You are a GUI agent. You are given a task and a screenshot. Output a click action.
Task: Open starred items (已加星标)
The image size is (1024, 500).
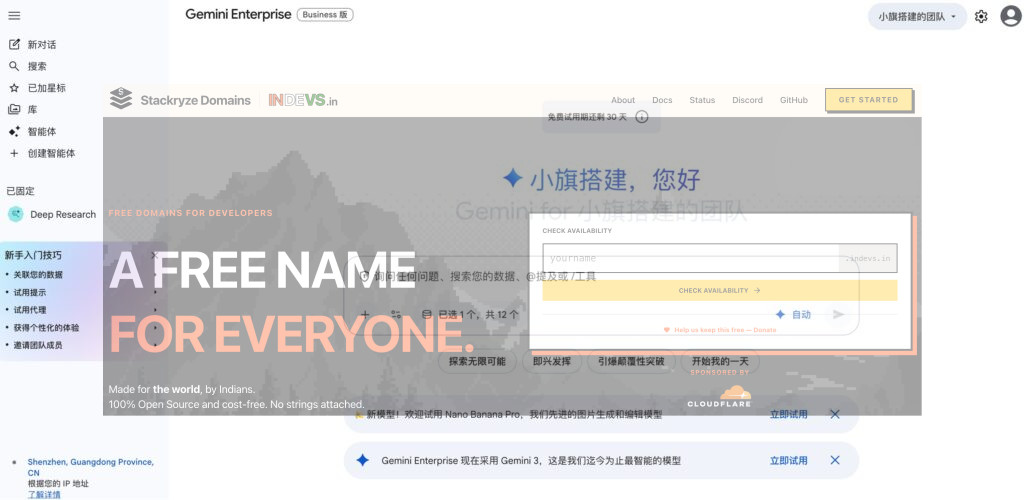14,88
